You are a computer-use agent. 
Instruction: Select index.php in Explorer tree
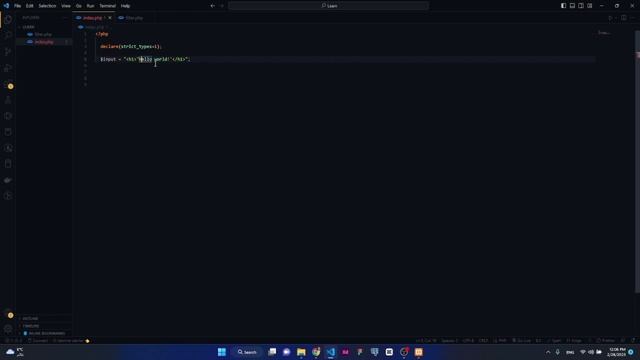click(44, 42)
